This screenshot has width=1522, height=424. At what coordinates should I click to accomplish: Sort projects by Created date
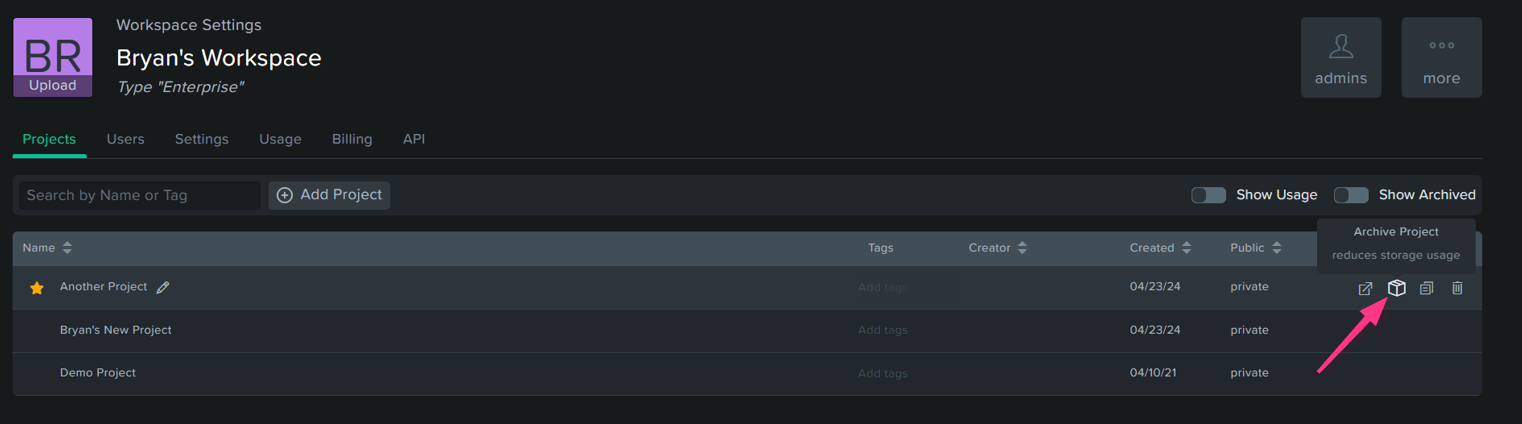coord(1160,248)
